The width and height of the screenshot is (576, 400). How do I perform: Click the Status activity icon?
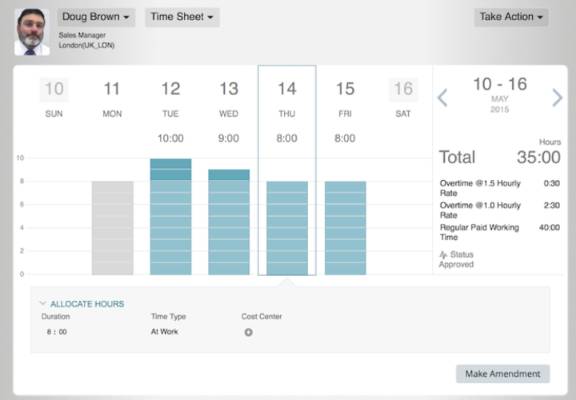coord(444,254)
